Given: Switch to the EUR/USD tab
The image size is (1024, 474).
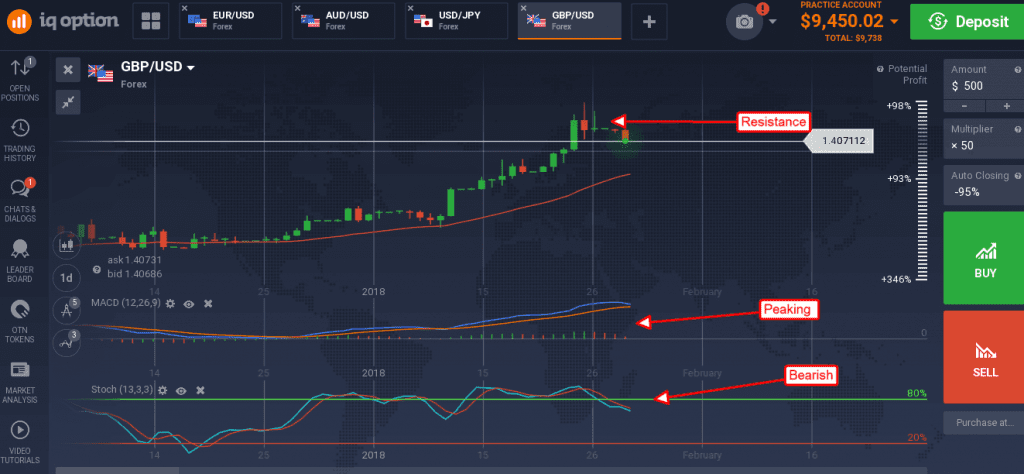Looking at the screenshot, I should click(231, 22).
